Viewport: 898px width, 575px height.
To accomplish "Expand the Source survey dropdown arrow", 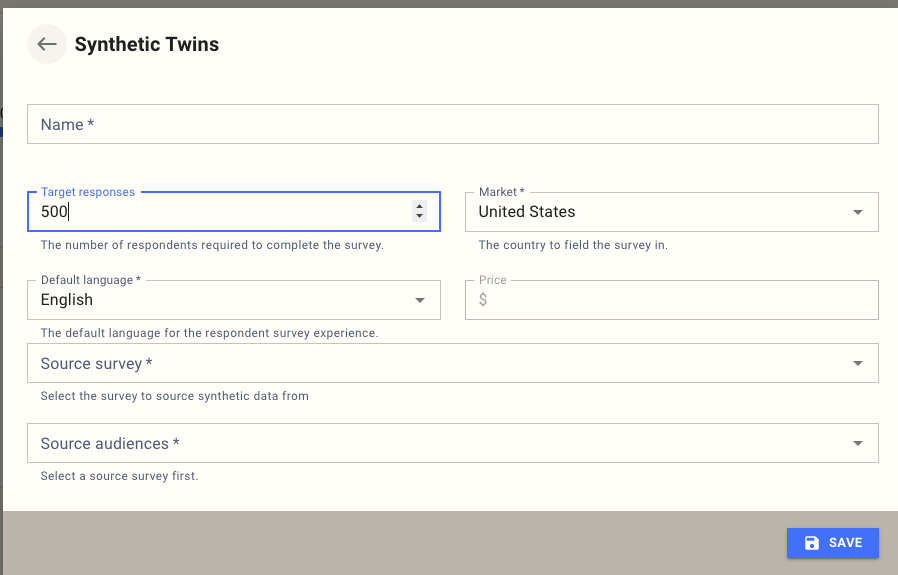I will [857, 364].
